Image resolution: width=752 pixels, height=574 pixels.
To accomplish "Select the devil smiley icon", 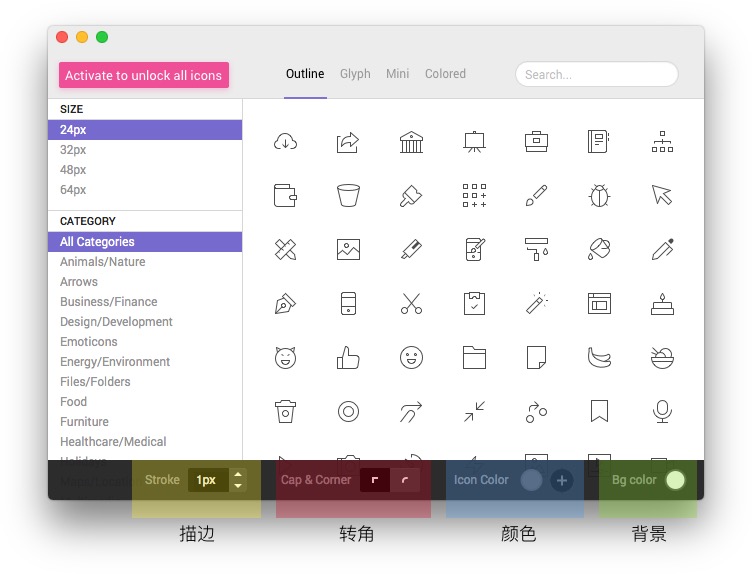I will click(x=285, y=358).
